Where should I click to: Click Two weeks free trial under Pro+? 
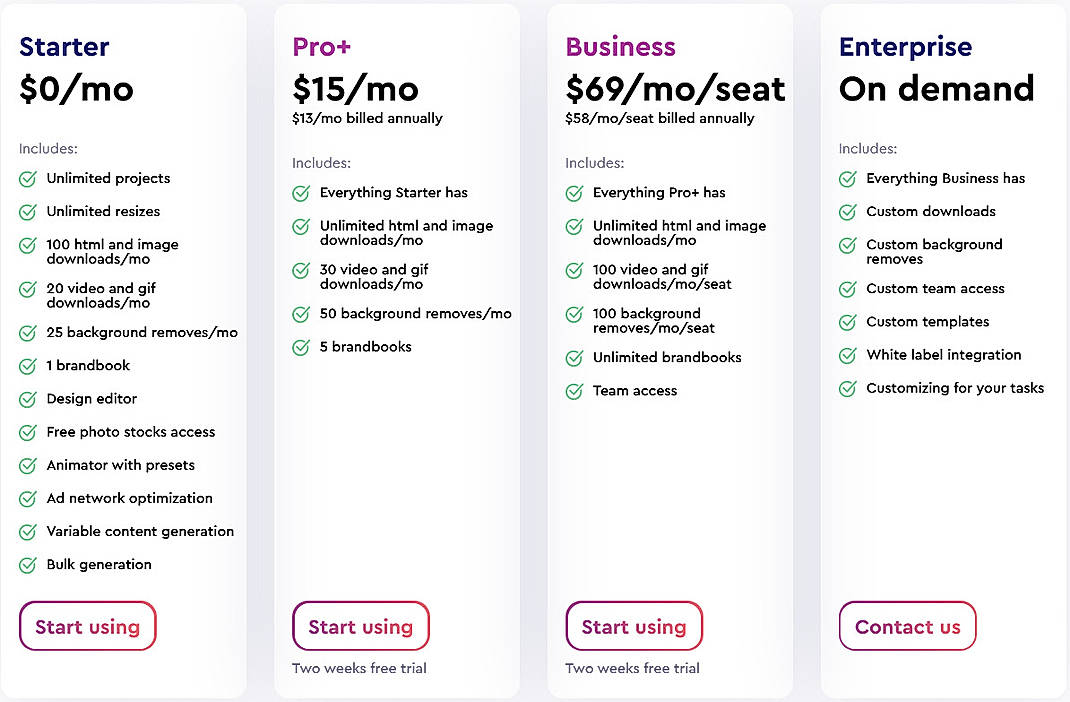click(x=359, y=668)
